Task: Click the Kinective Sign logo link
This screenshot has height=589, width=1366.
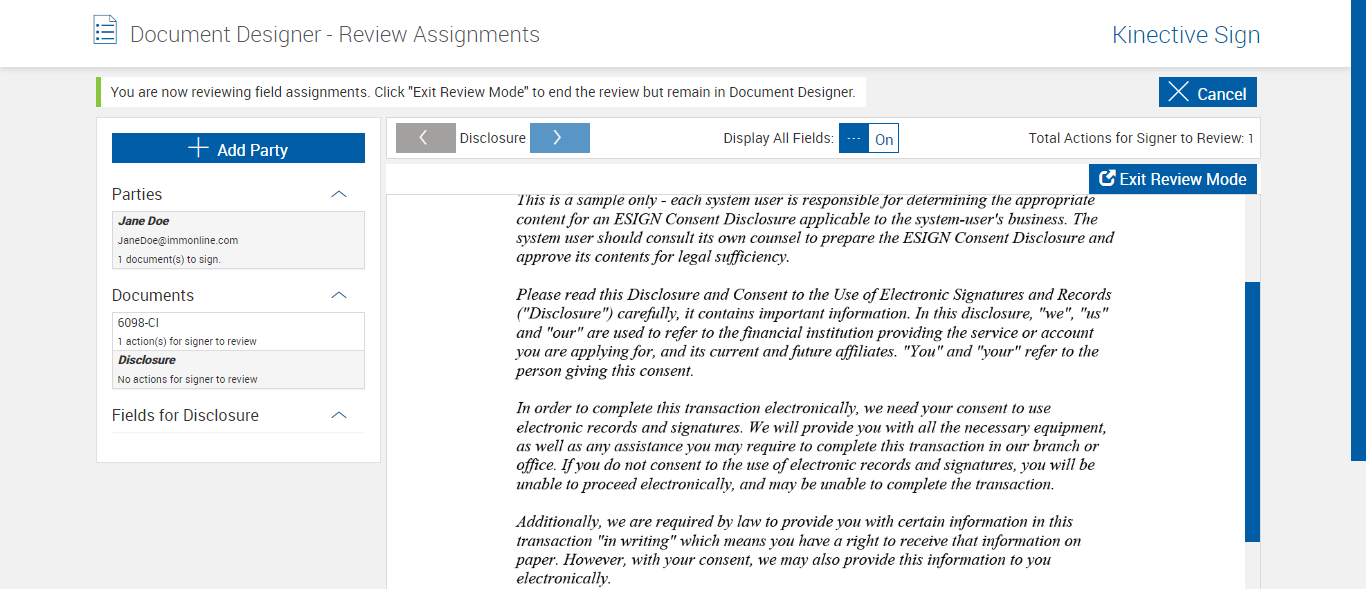Action: (x=1185, y=35)
